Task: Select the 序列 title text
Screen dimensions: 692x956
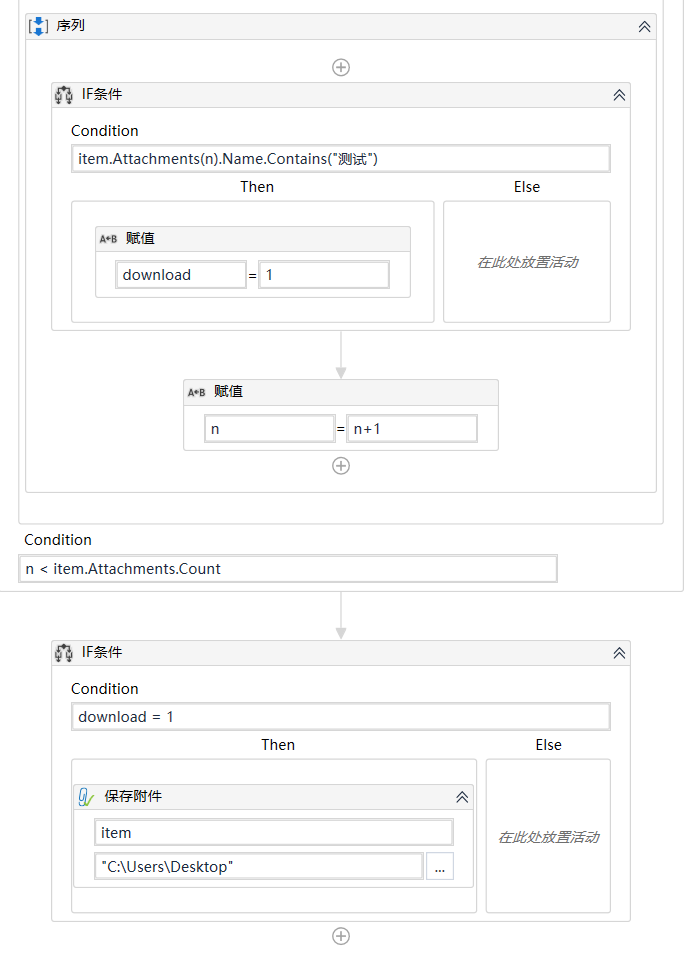Action: [70, 26]
